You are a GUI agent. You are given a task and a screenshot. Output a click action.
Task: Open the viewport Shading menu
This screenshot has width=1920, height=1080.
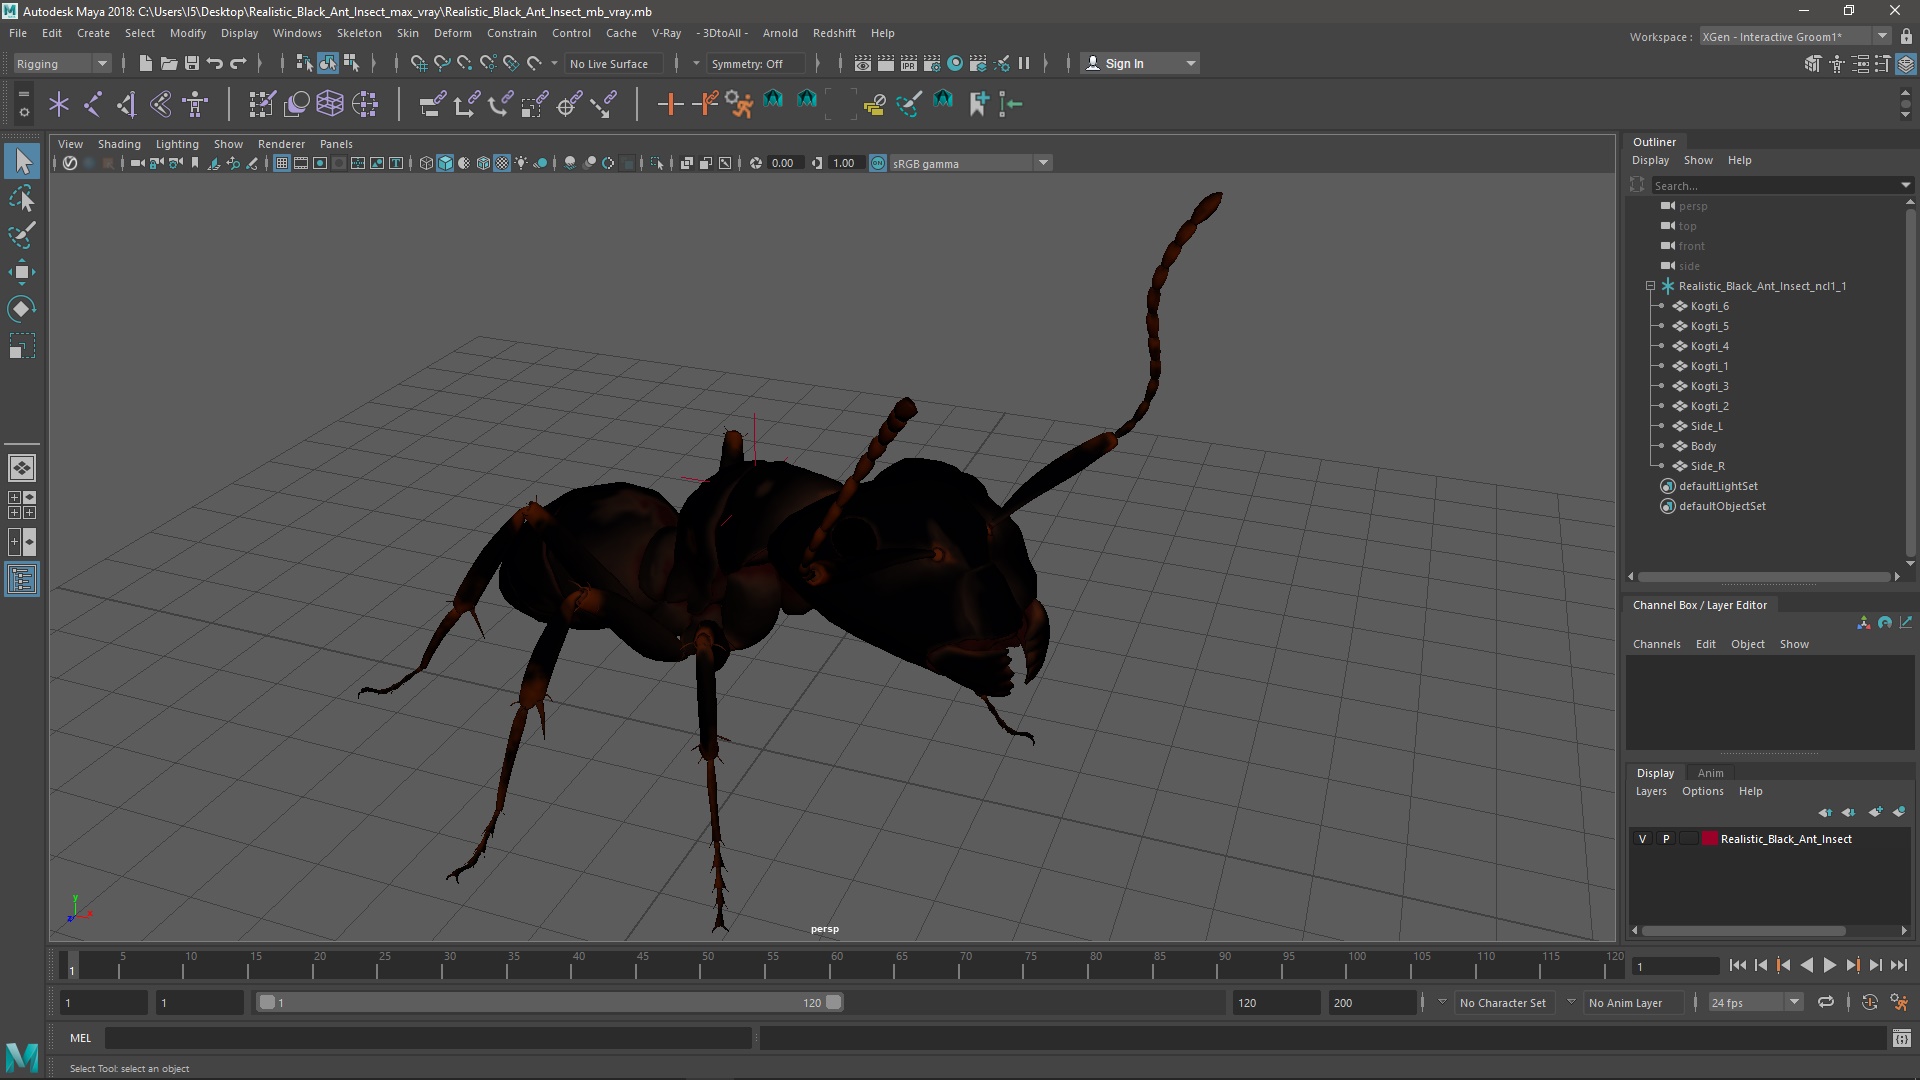click(x=119, y=144)
